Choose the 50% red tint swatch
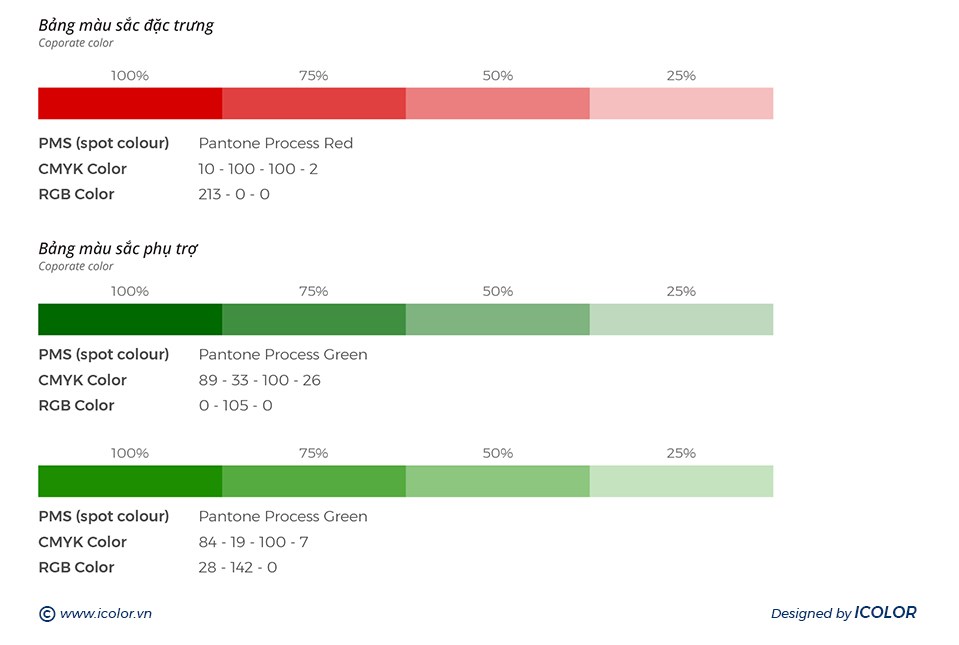Image resolution: width=959 pixels, height=645 pixels. (x=497, y=103)
